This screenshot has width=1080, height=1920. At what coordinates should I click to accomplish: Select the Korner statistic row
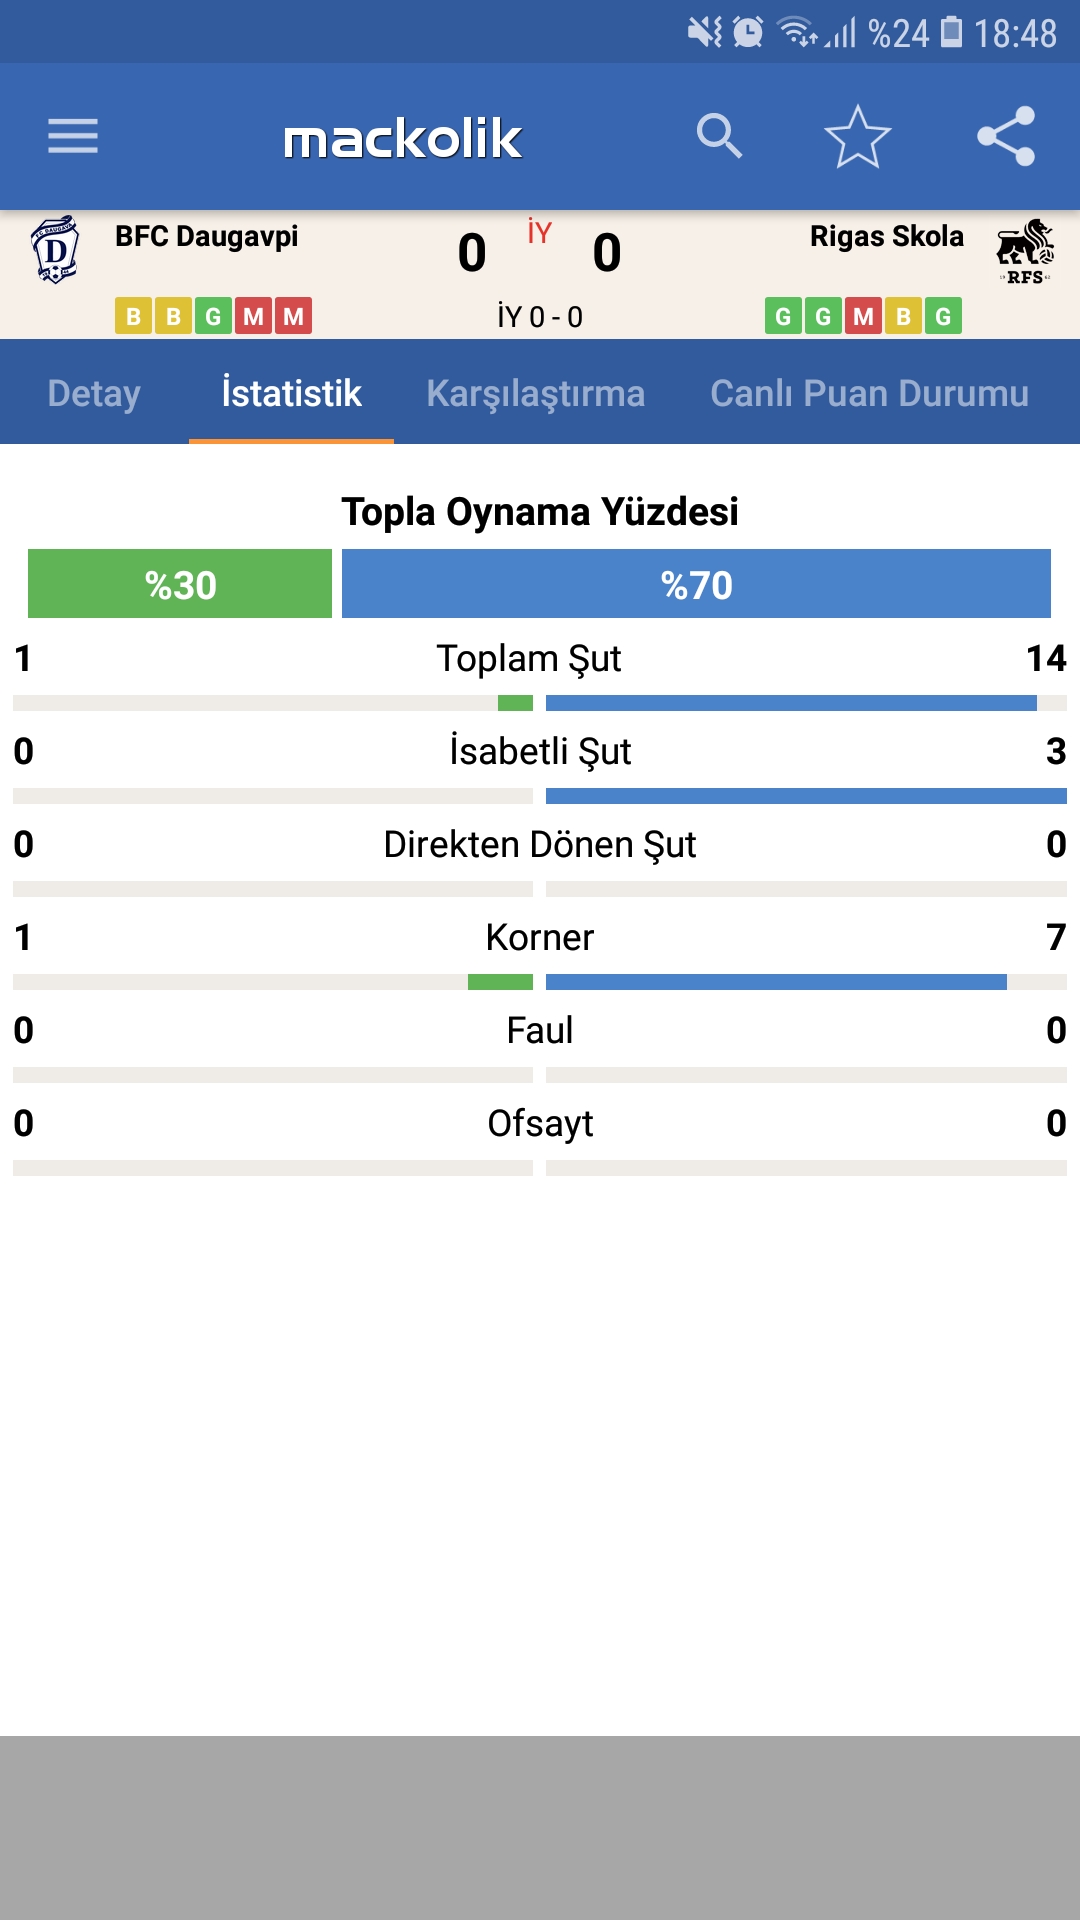540,953
